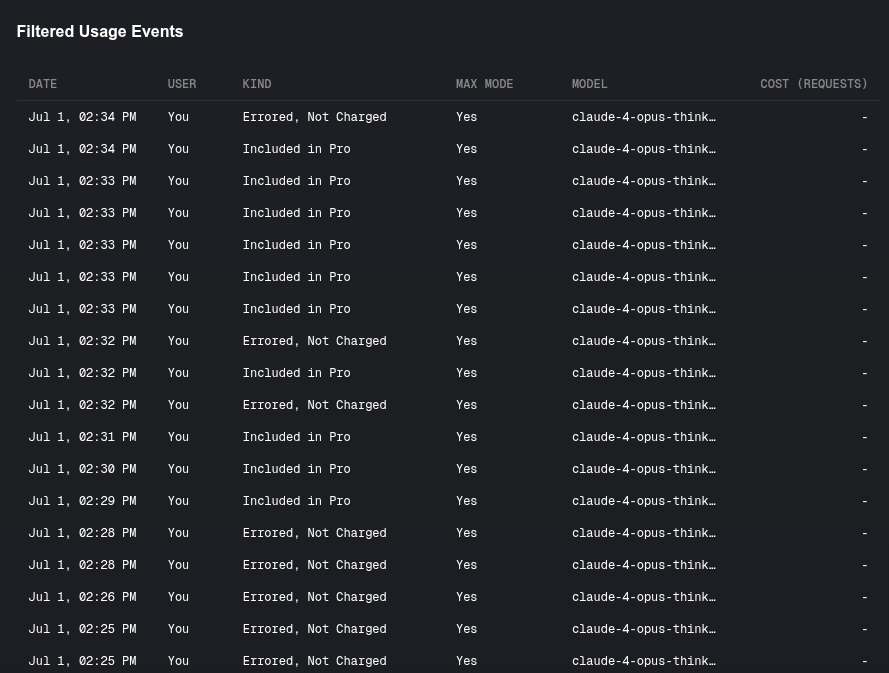889x673 pixels.
Task: Select the "Jul 1, 02:30 PM" date cell
Action: click(82, 469)
